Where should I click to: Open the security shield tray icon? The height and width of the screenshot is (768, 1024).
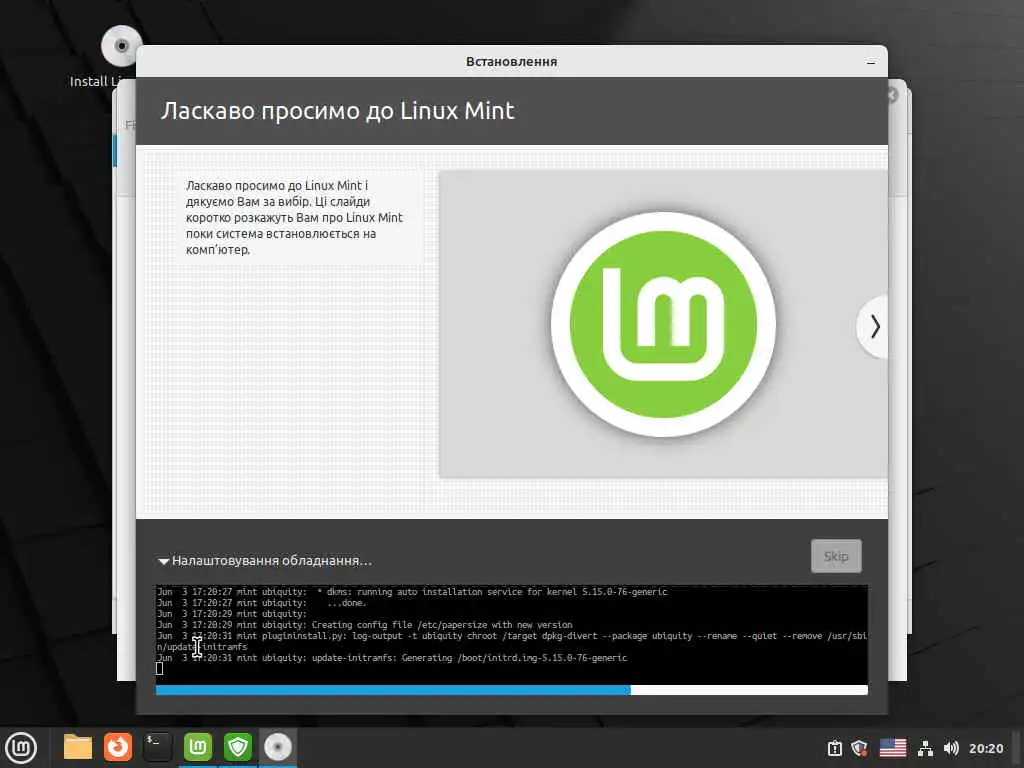tap(859, 748)
